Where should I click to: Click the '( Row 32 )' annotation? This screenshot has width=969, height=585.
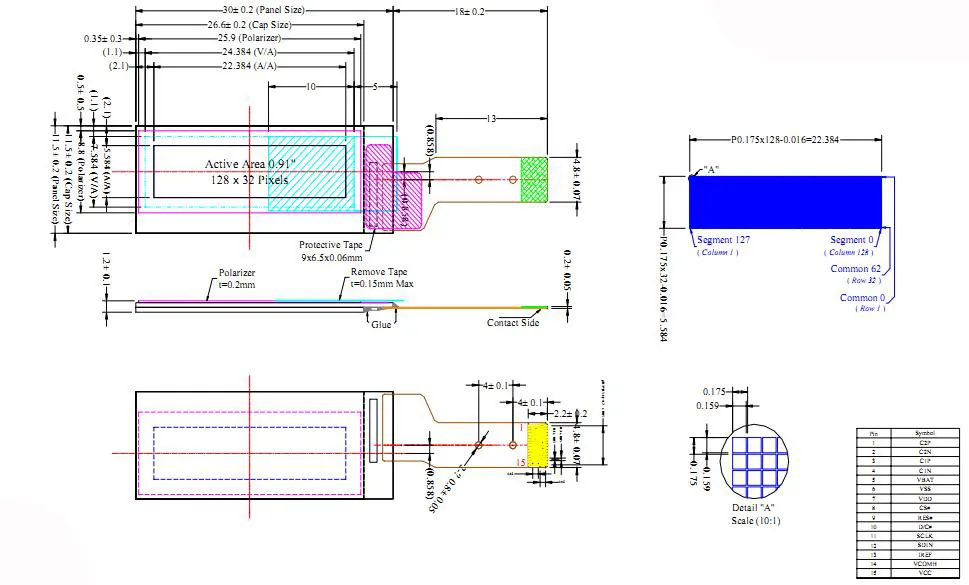[863, 280]
